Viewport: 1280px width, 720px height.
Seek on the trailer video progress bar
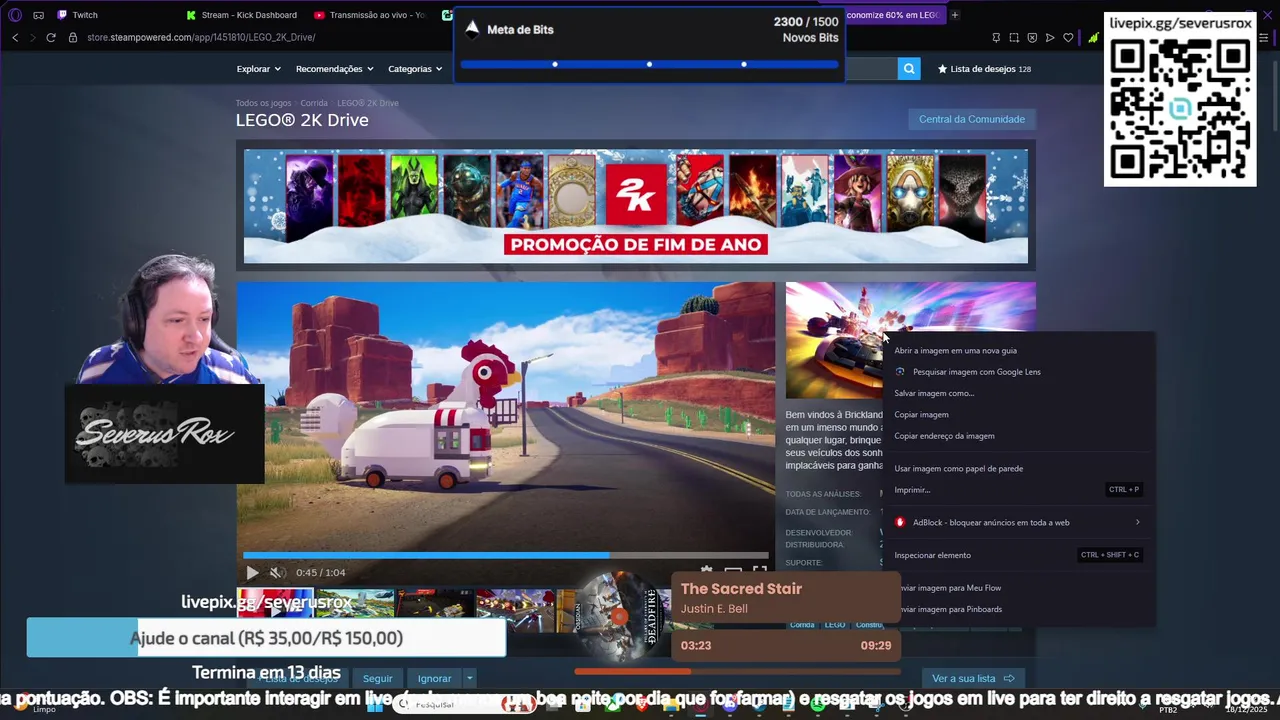506,555
